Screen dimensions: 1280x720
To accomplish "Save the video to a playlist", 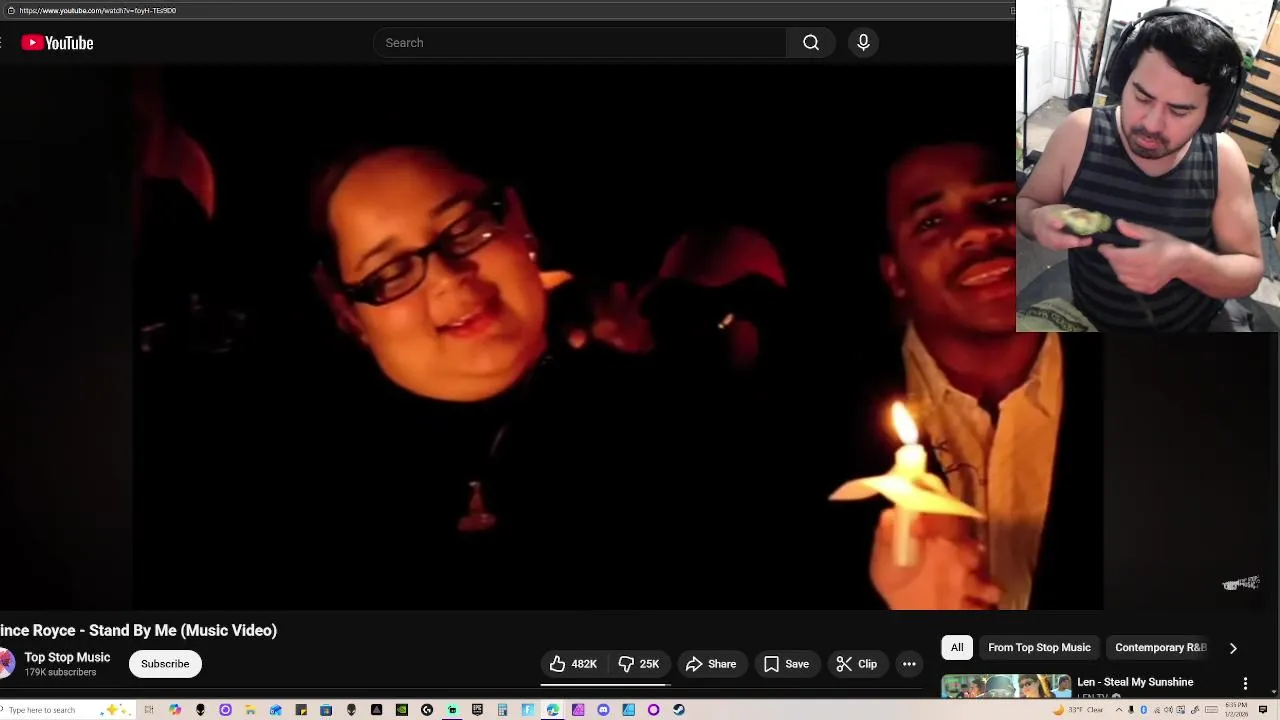I will click(x=786, y=664).
